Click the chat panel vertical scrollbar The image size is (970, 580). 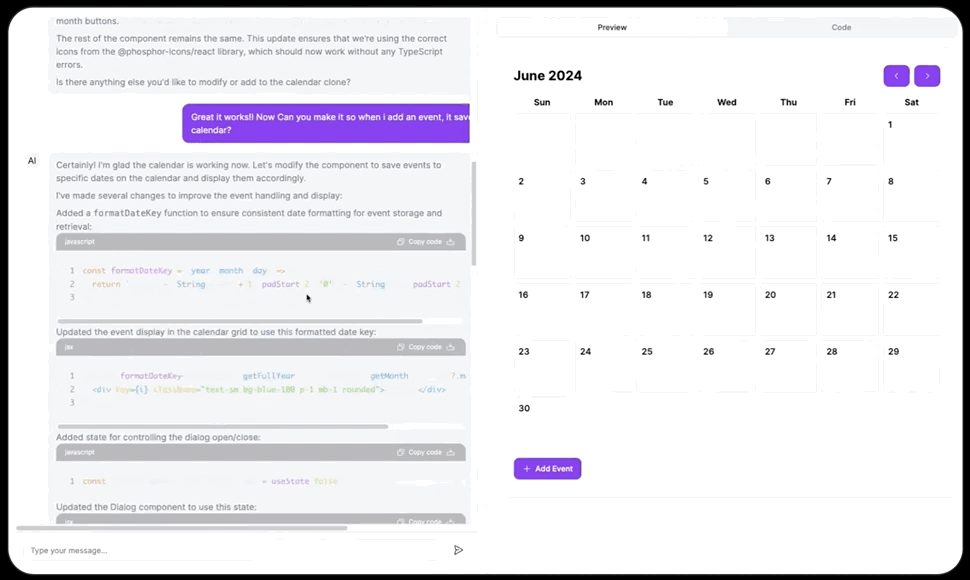(475, 210)
